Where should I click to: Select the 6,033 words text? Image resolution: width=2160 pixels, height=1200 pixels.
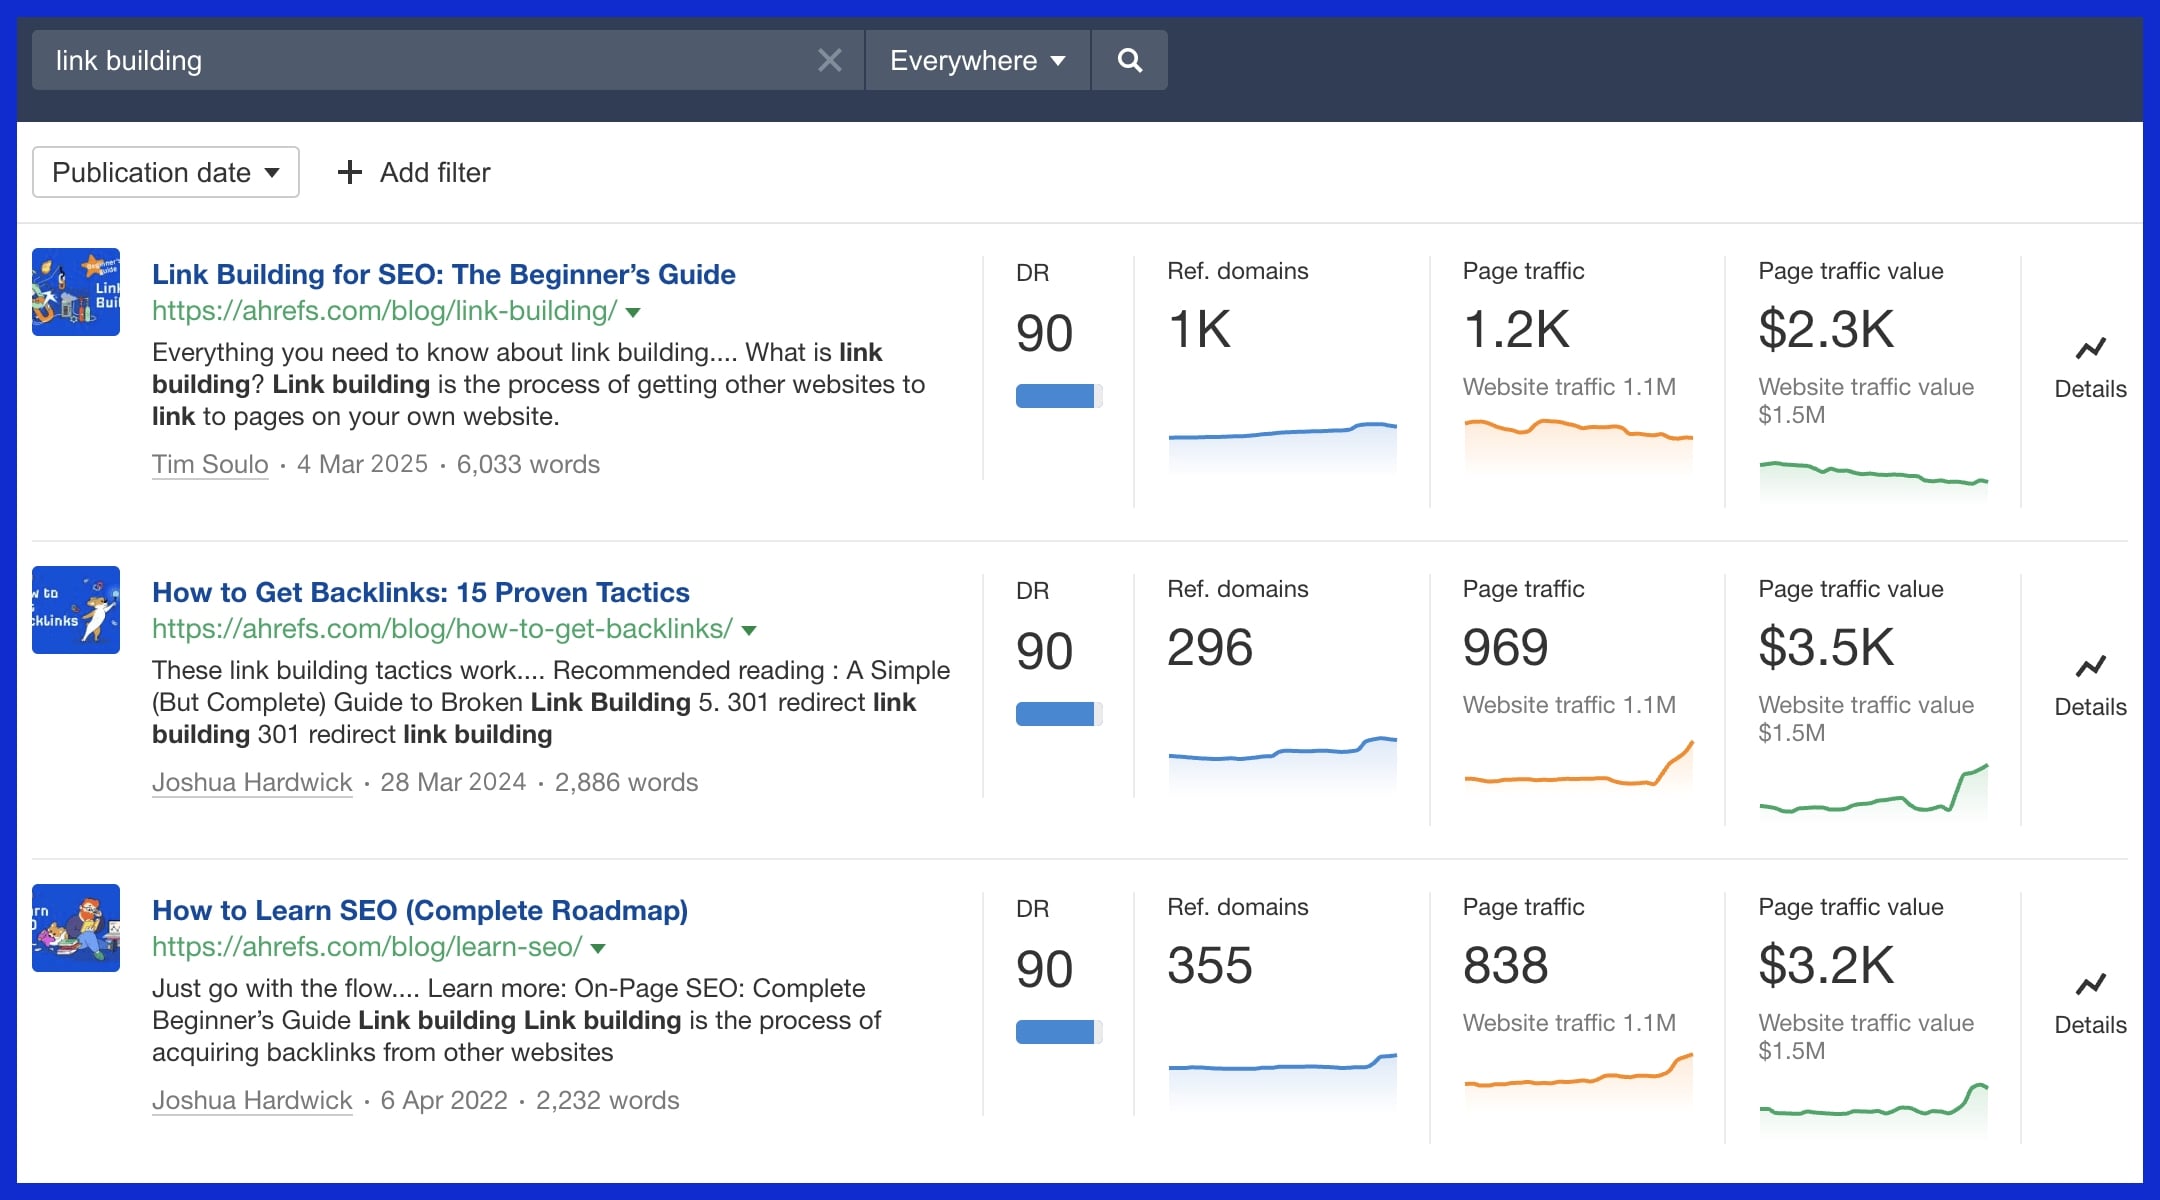pos(528,464)
